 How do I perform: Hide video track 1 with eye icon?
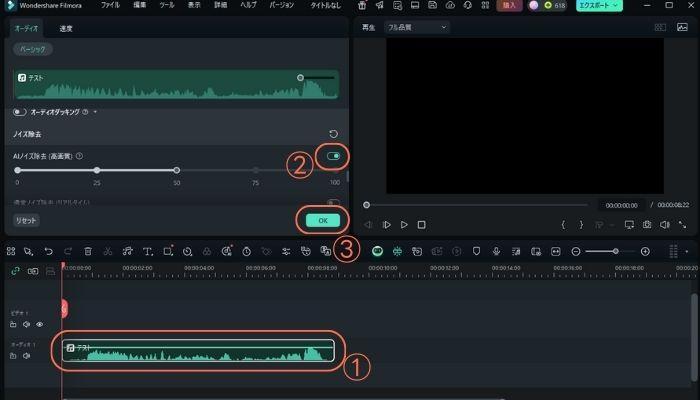40,325
